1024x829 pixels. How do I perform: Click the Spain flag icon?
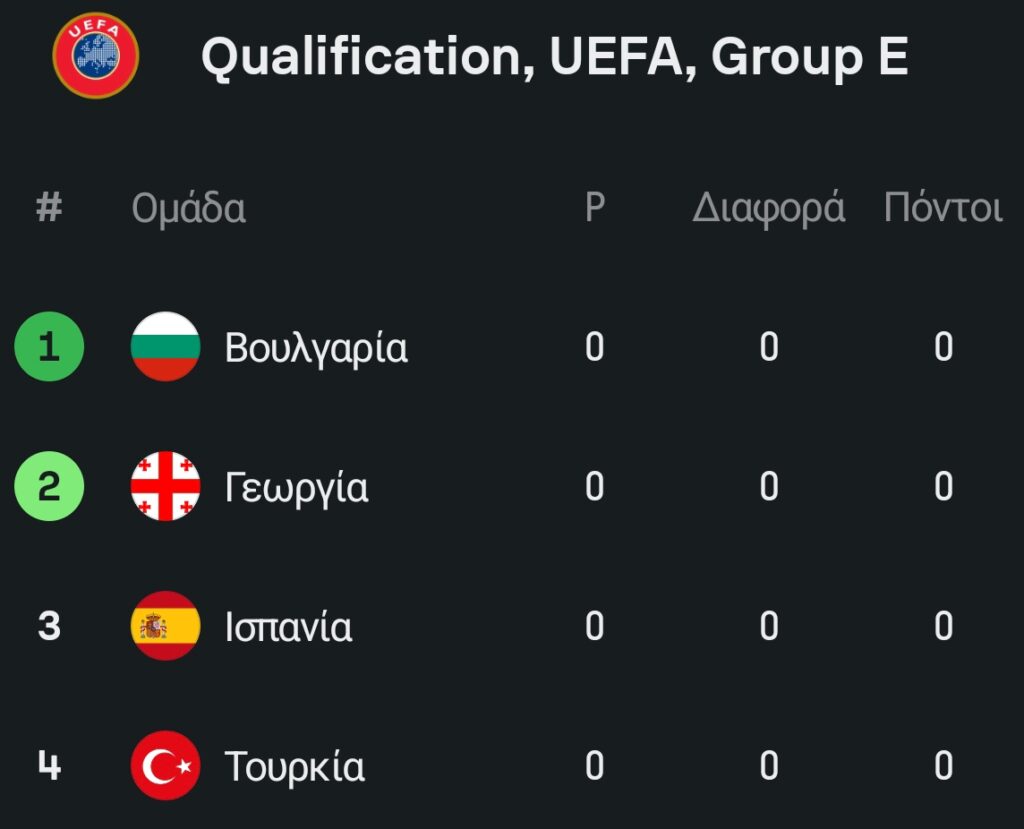pyautogui.click(x=166, y=627)
